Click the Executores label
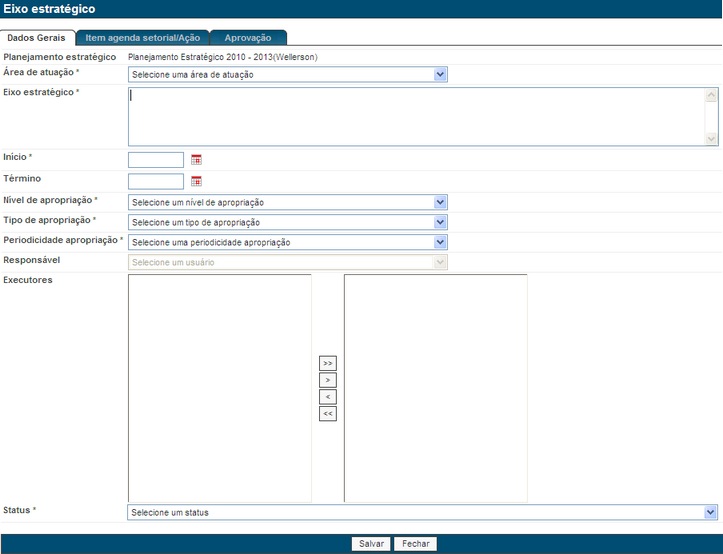Image resolution: width=723 pixels, height=554 pixels. (28, 280)
